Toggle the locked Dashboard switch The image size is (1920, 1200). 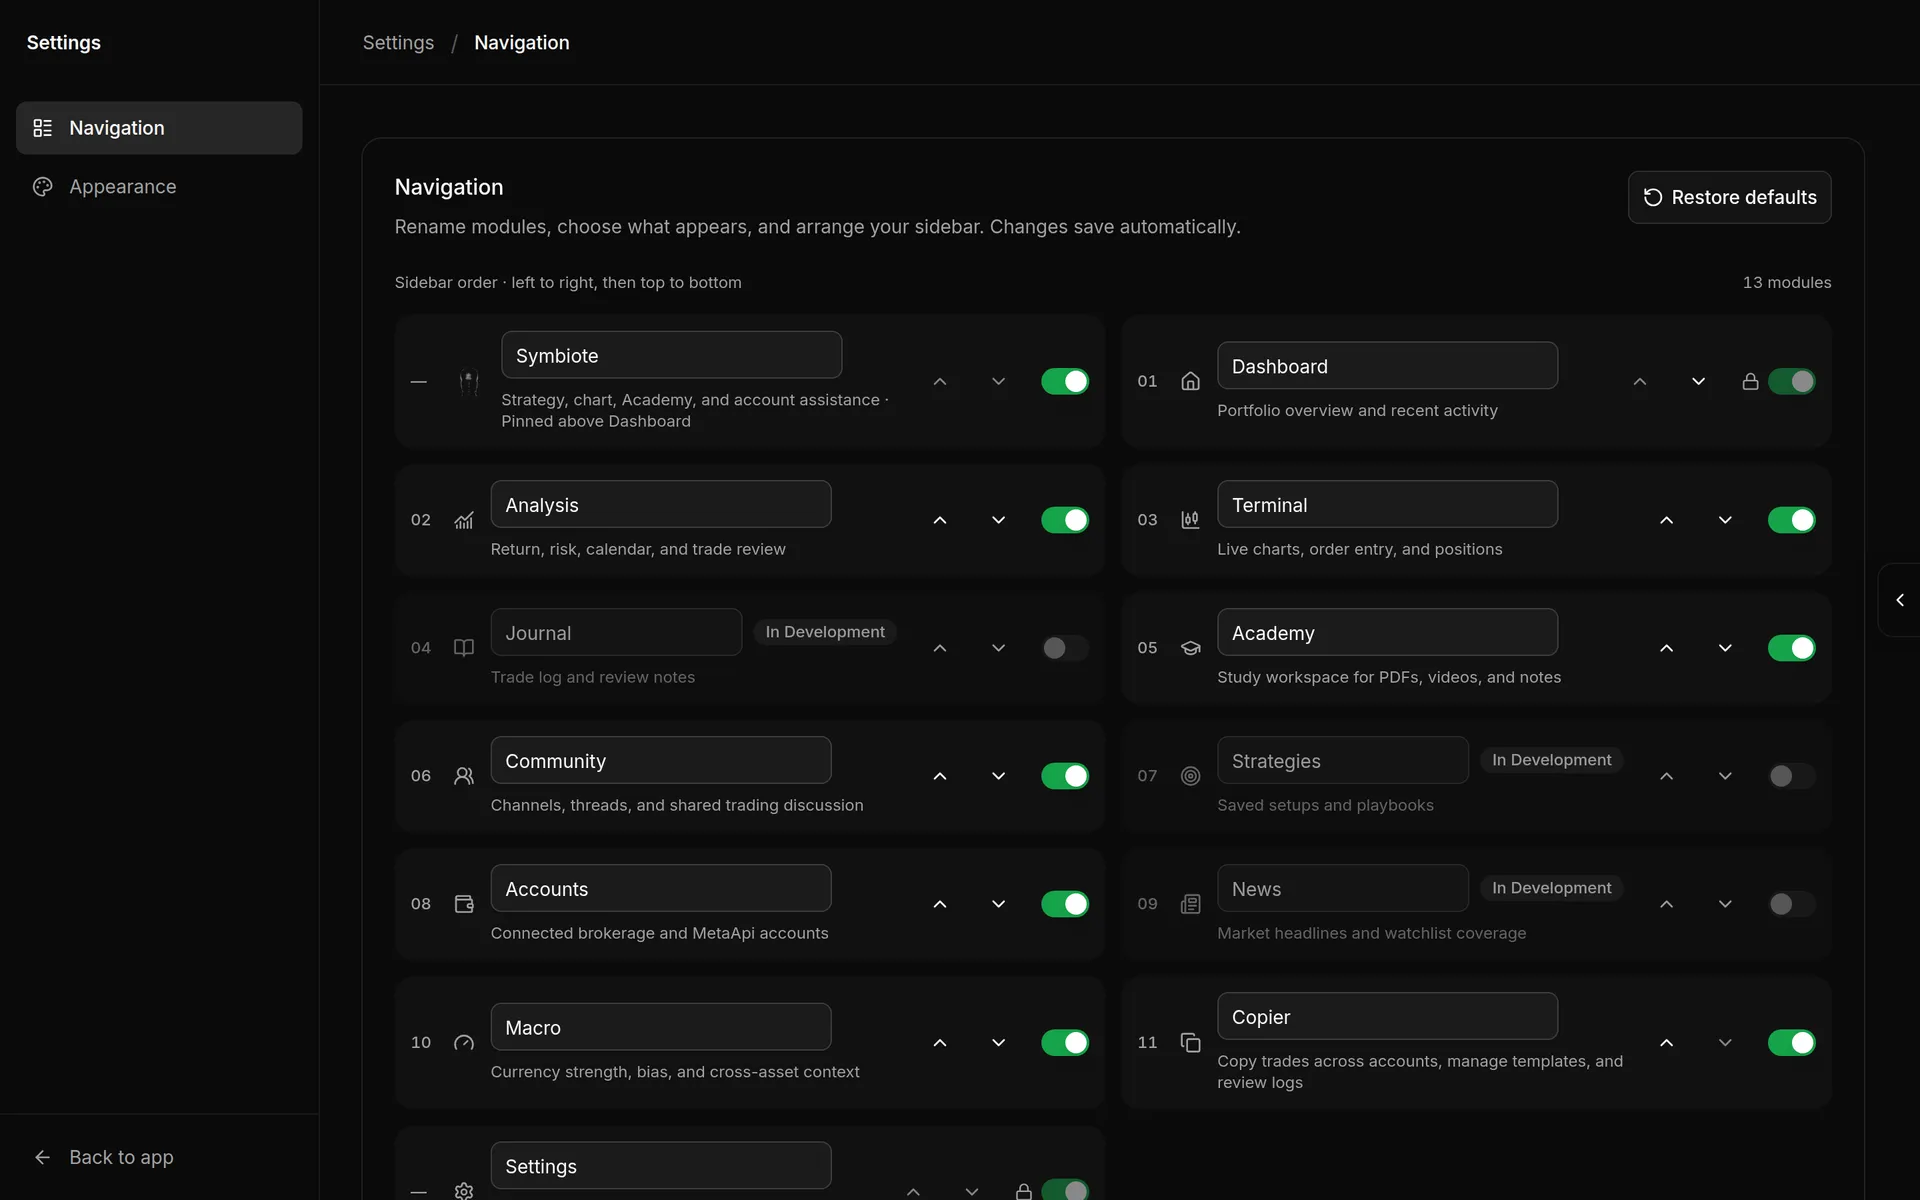click(1791, 381)
